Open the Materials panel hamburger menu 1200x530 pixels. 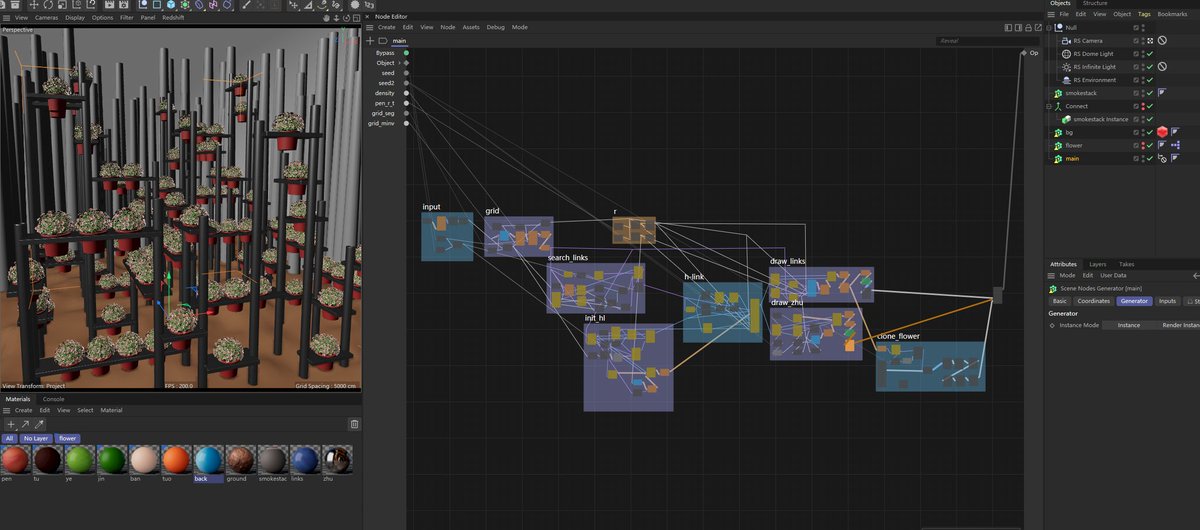(x=7, y=410)
